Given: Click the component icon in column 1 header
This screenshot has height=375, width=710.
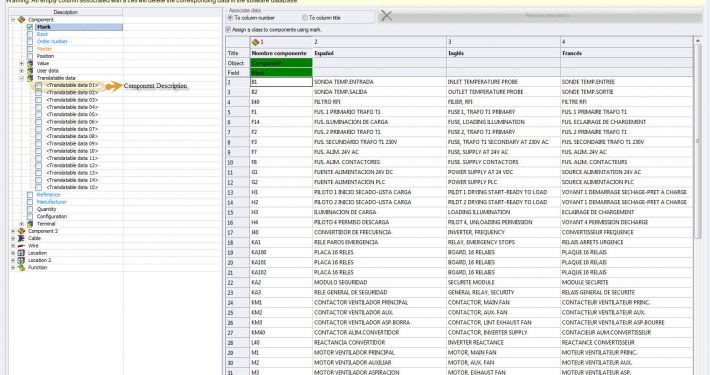Looking at the screenshot, I should 255,42.
